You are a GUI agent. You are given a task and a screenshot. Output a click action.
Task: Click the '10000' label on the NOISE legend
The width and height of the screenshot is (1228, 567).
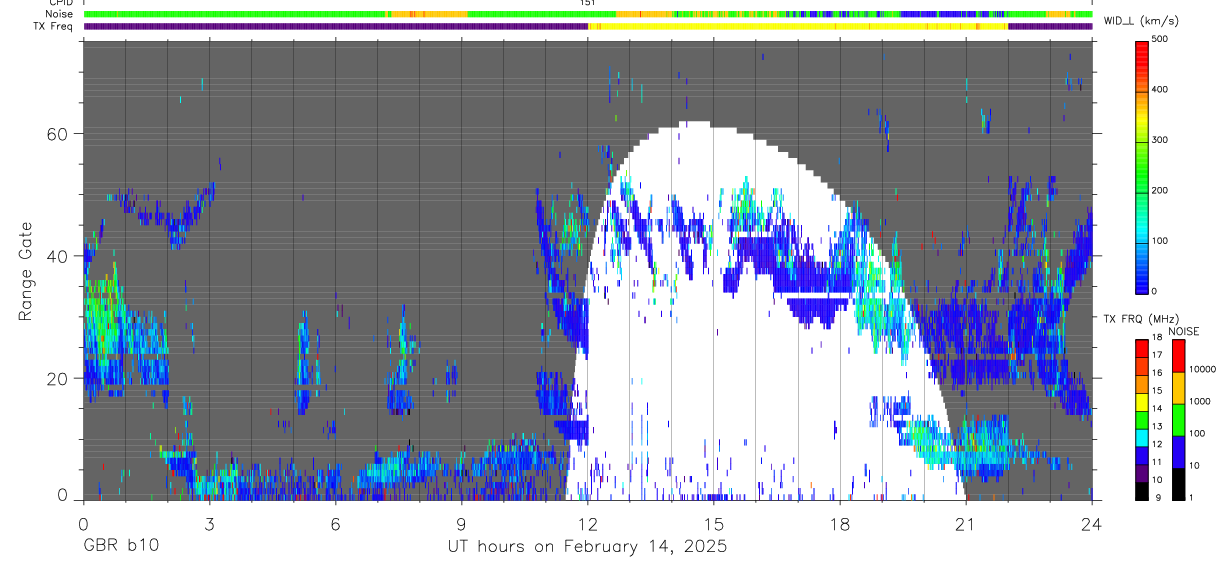pyautogui.click(x=1201, y=369)
